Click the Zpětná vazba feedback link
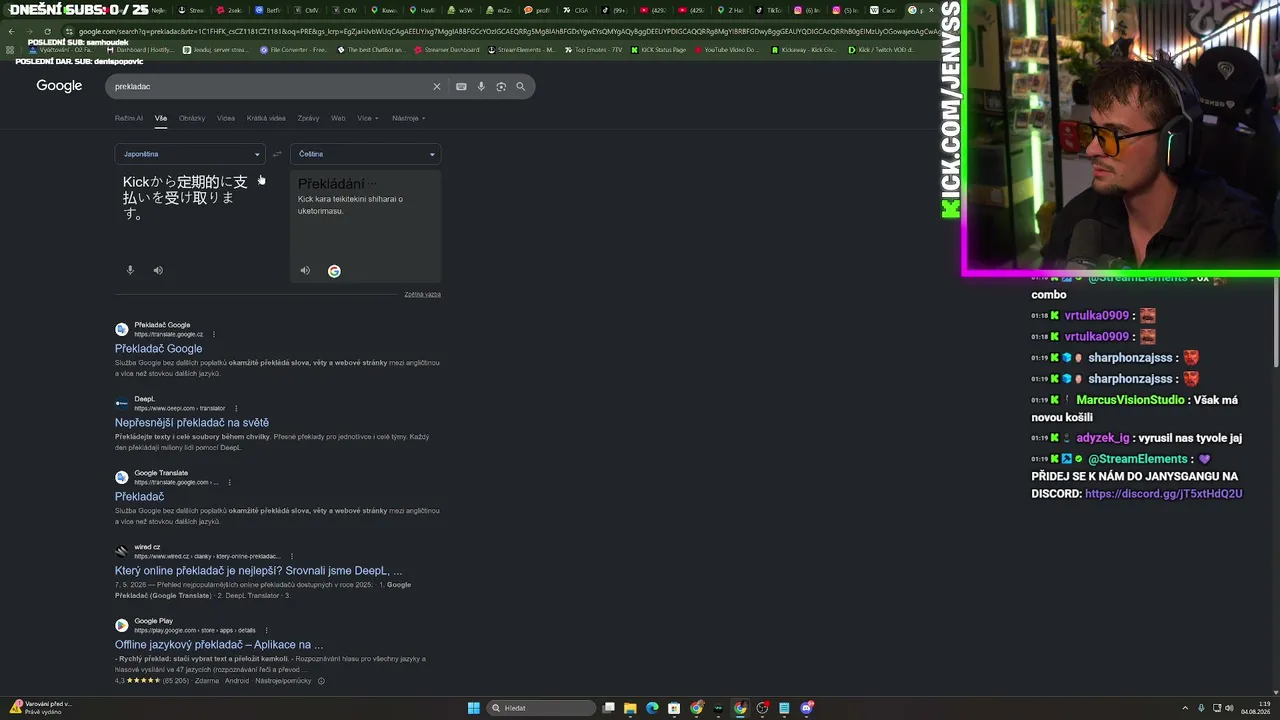1280x720 pixels. 422,294
